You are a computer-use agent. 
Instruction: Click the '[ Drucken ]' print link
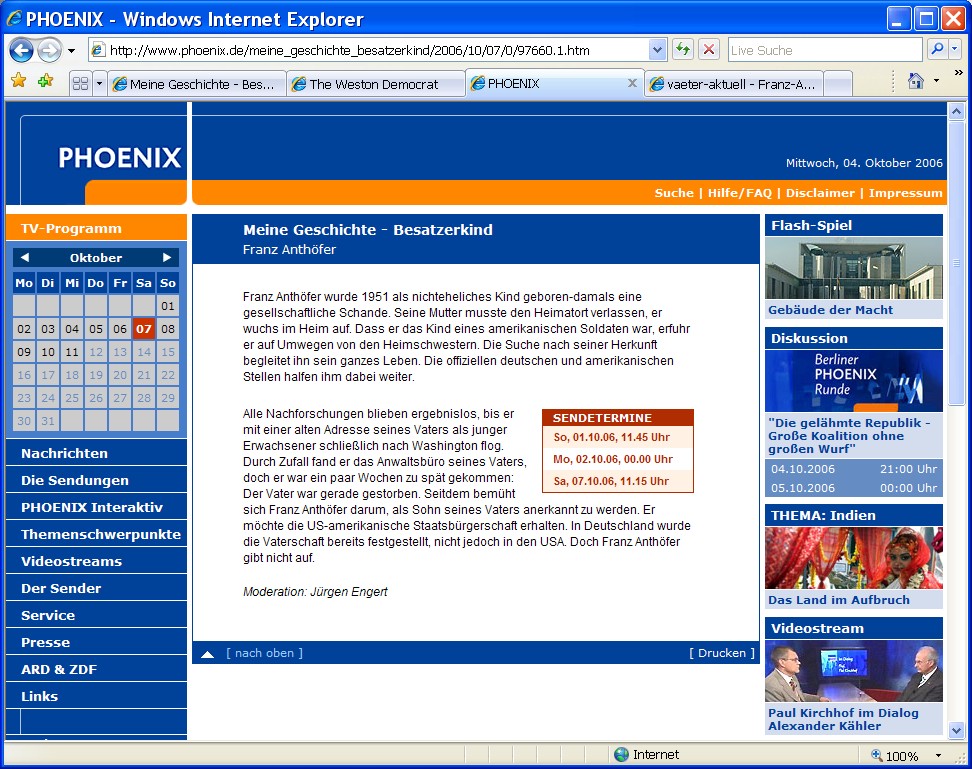(722, 653)
